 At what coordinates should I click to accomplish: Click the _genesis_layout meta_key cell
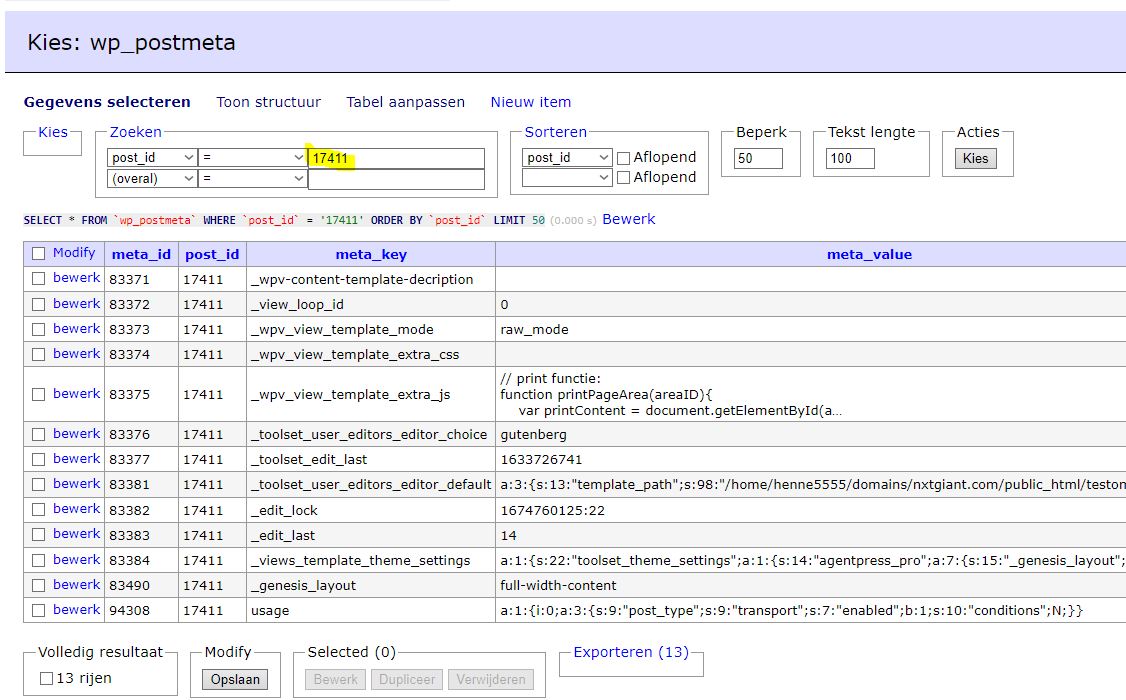coord(371,585)
